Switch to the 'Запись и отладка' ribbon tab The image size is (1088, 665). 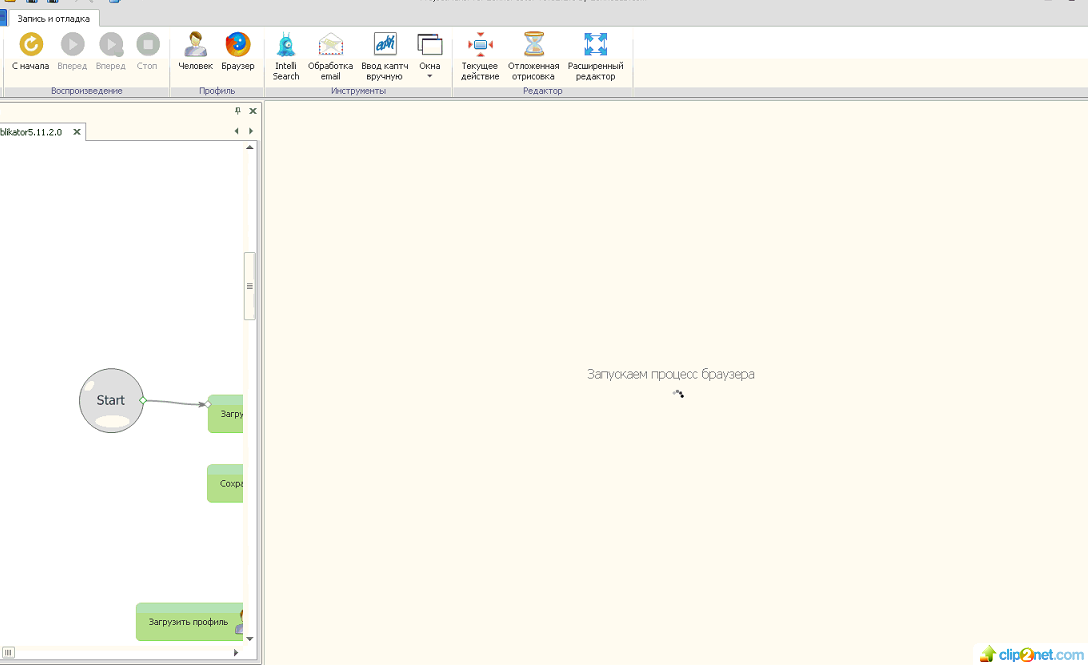point(53,18)
